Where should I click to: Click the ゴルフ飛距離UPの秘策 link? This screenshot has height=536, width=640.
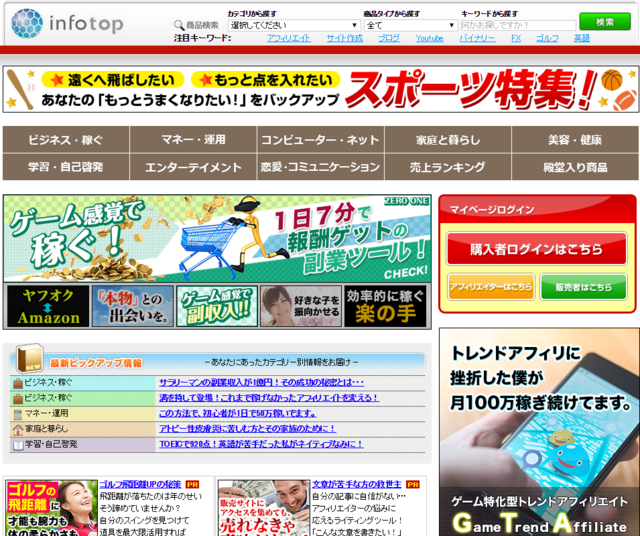point(140,485)
